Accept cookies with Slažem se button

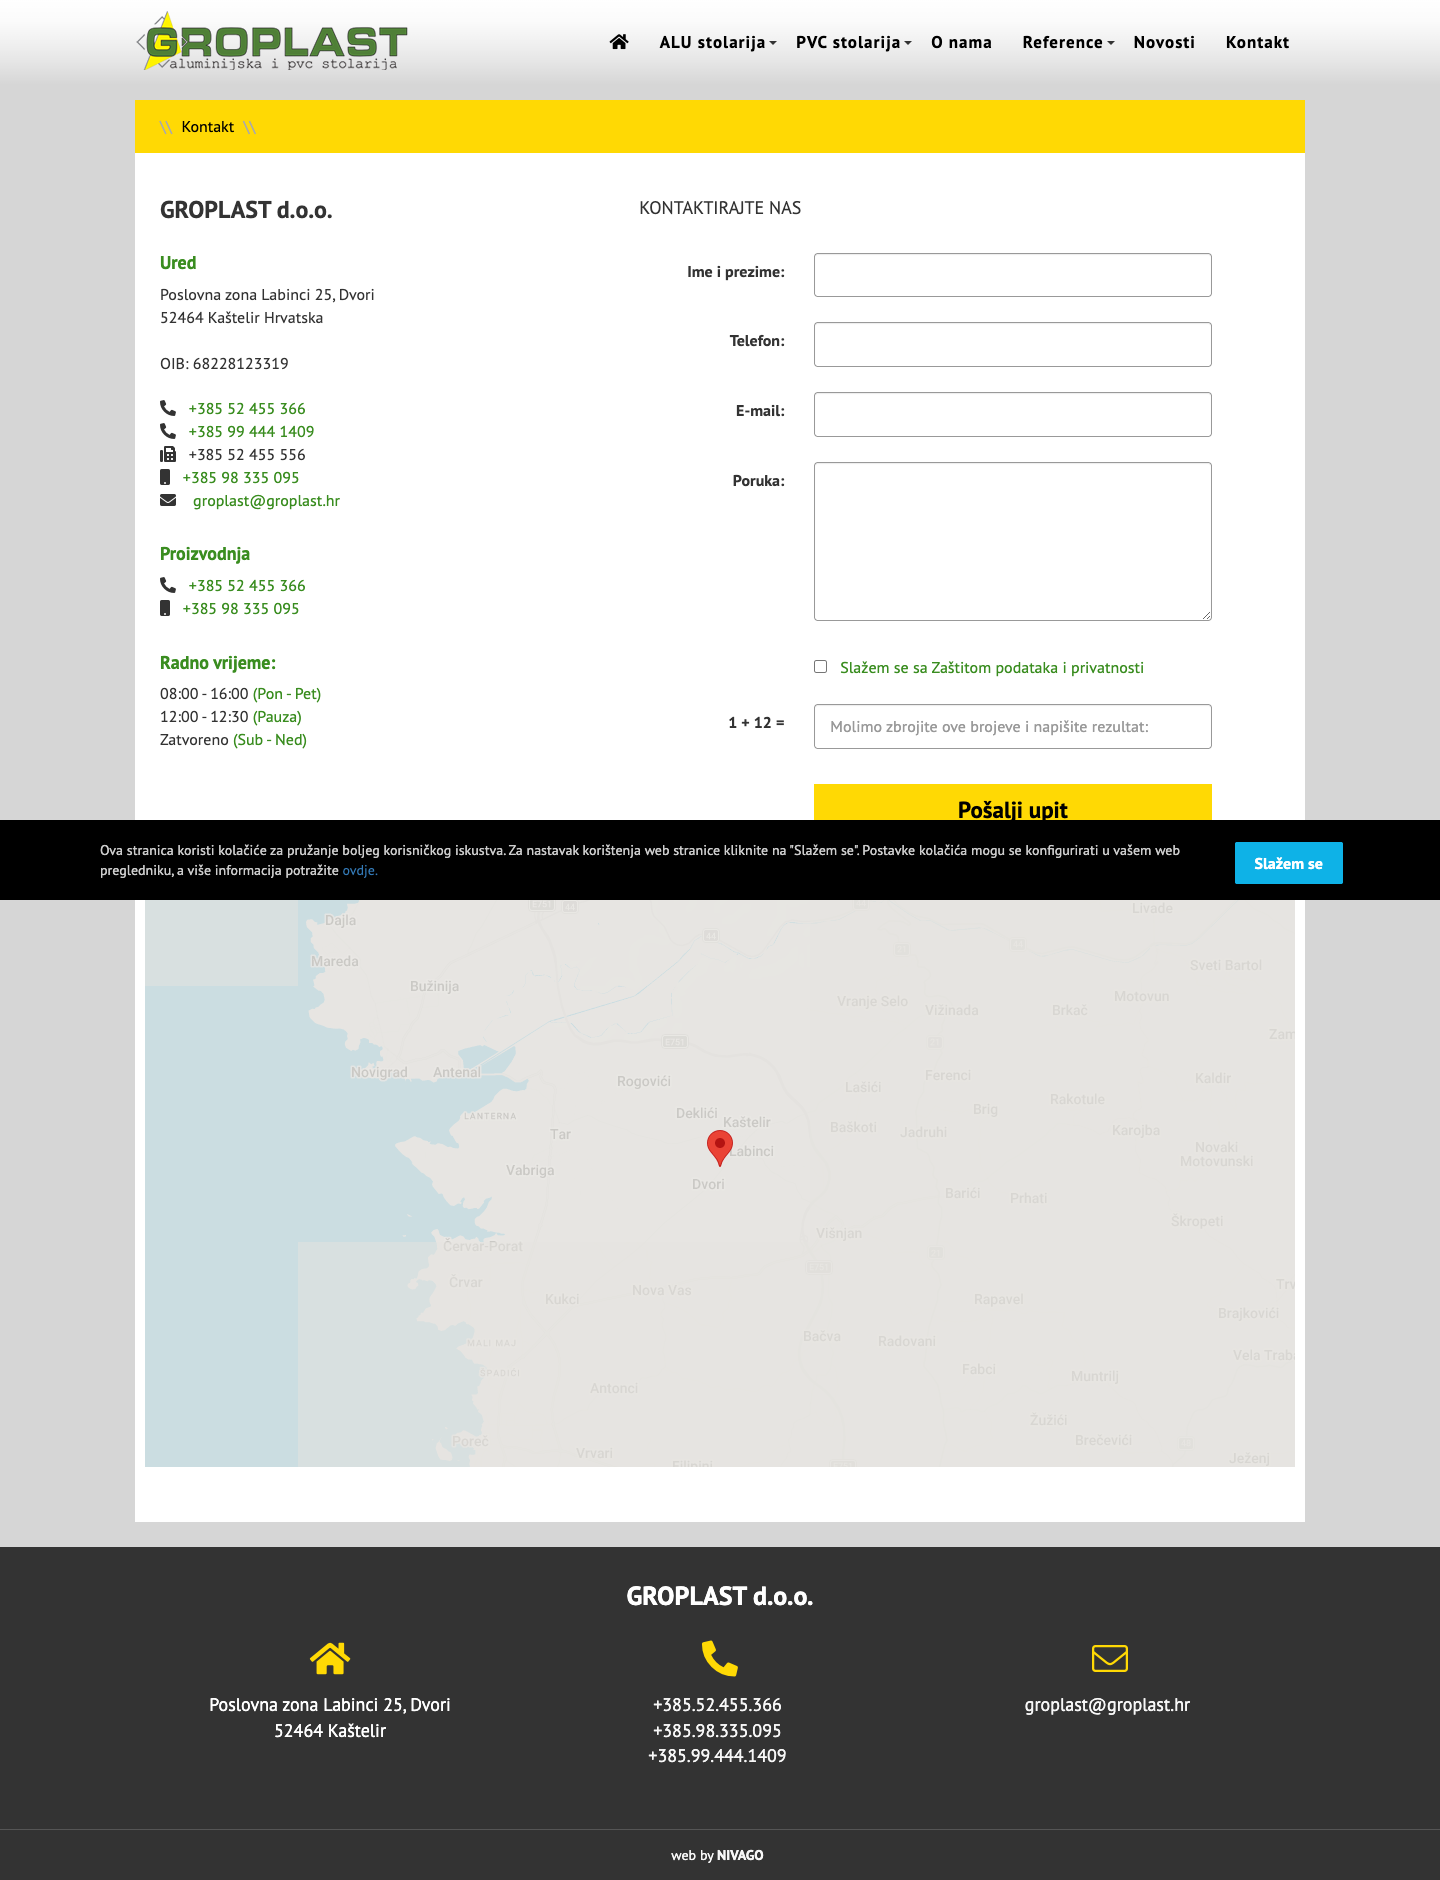point(1288,863)
